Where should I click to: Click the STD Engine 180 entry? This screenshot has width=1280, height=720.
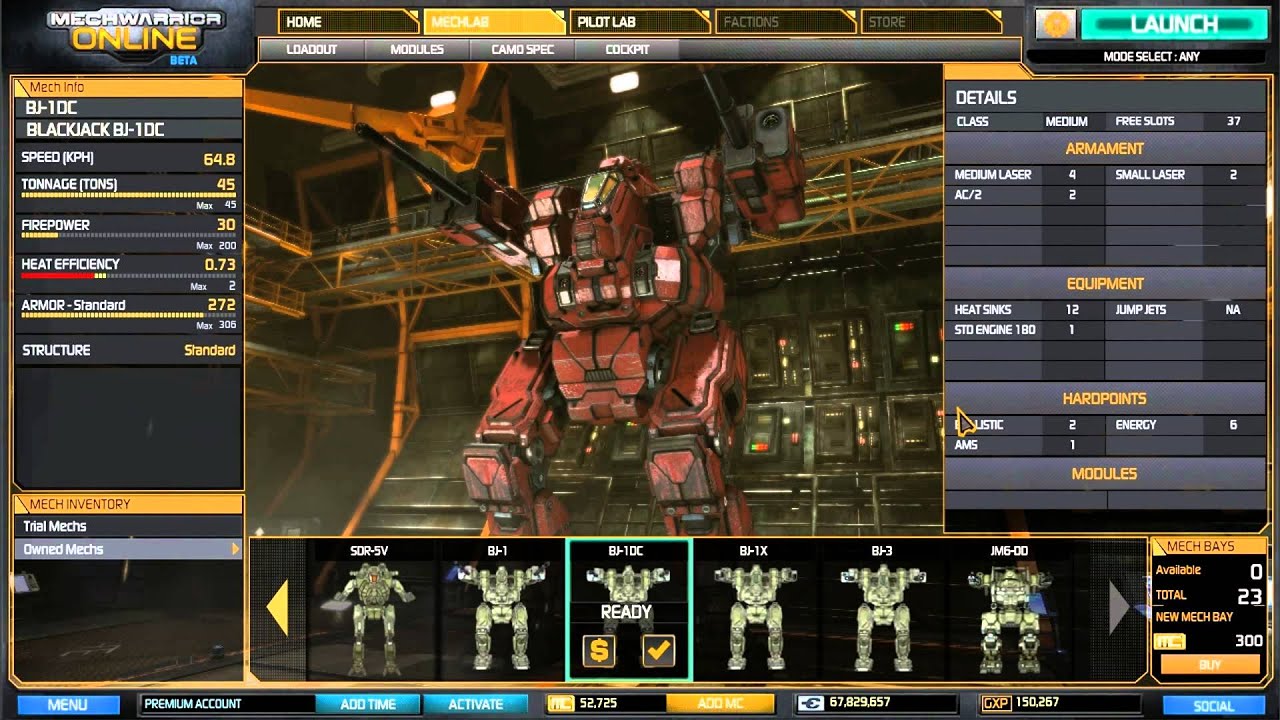click(1025, 330)
